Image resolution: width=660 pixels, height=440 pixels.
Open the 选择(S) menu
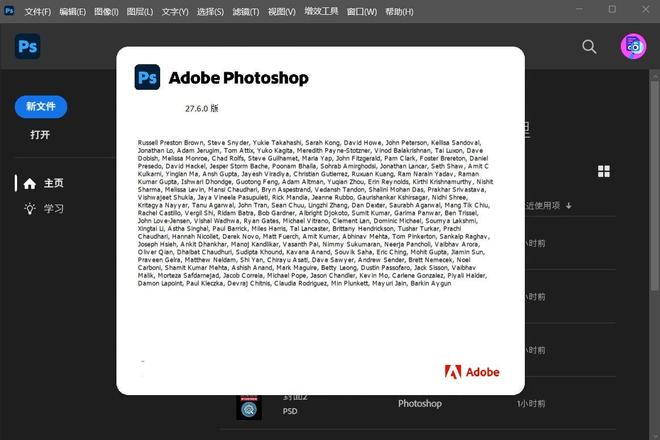(210, 12)
